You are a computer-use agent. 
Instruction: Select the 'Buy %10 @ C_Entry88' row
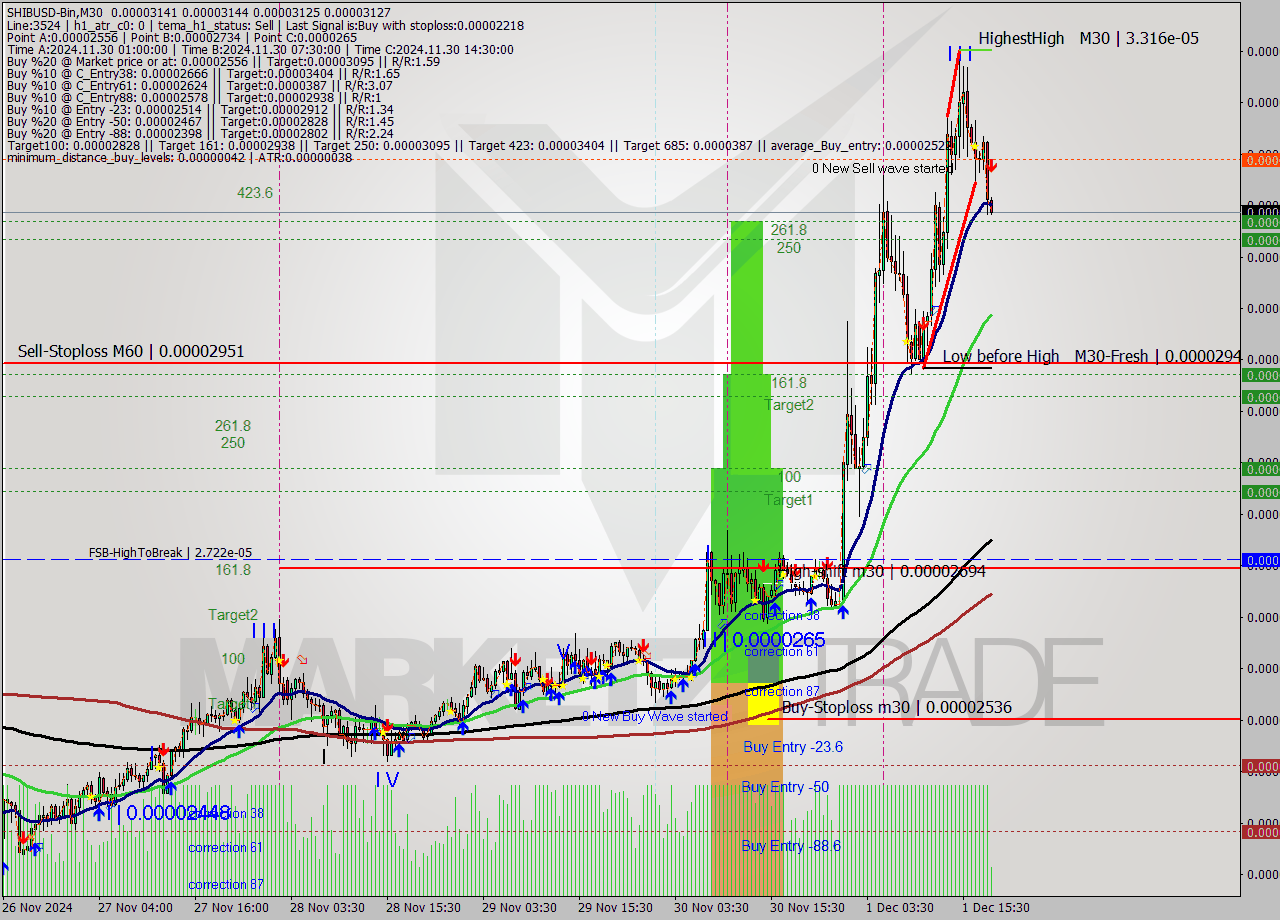[x=193, y=97]
